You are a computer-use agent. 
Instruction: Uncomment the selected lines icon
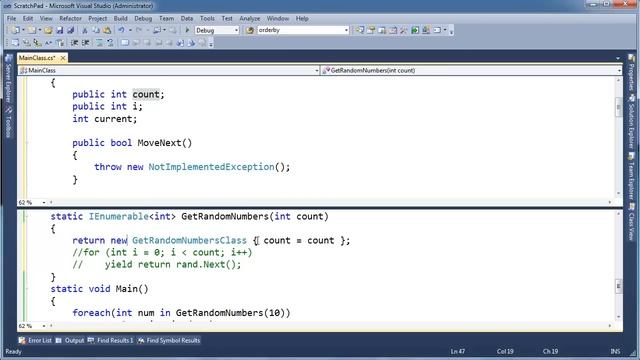(110, 42)
